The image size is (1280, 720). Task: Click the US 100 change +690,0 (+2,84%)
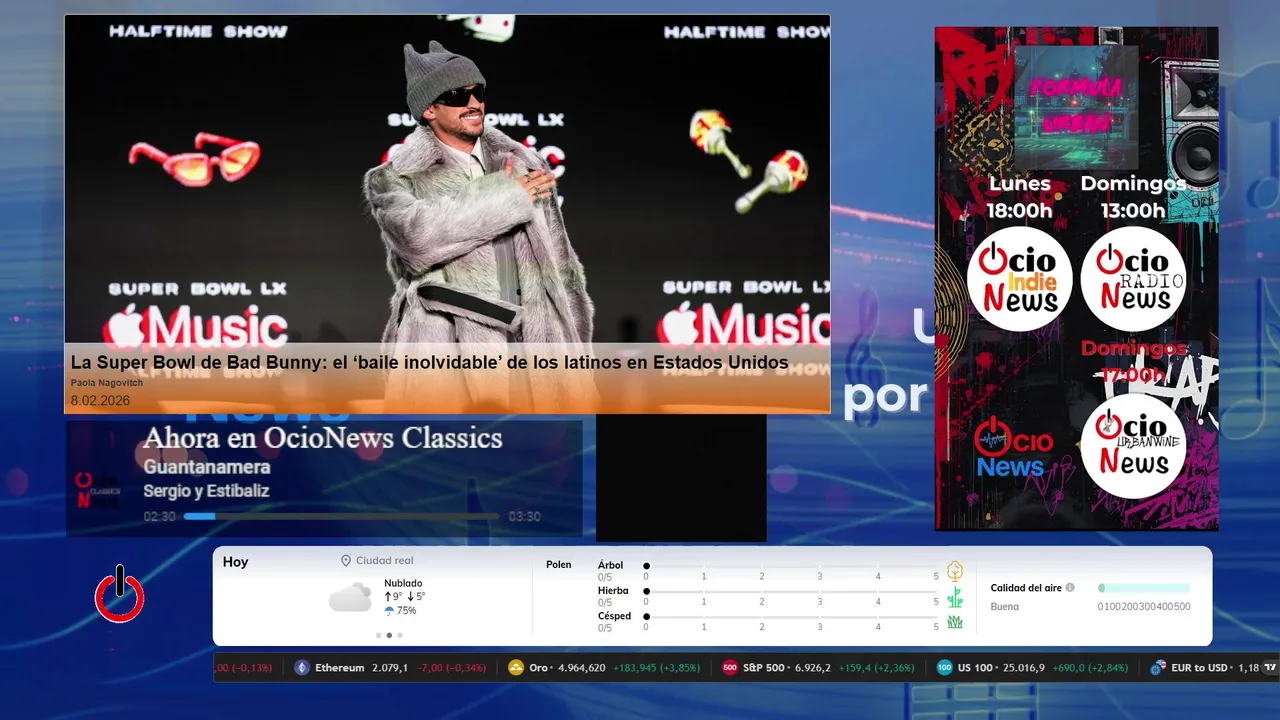pyautogui.click(x=1090, y=668)
